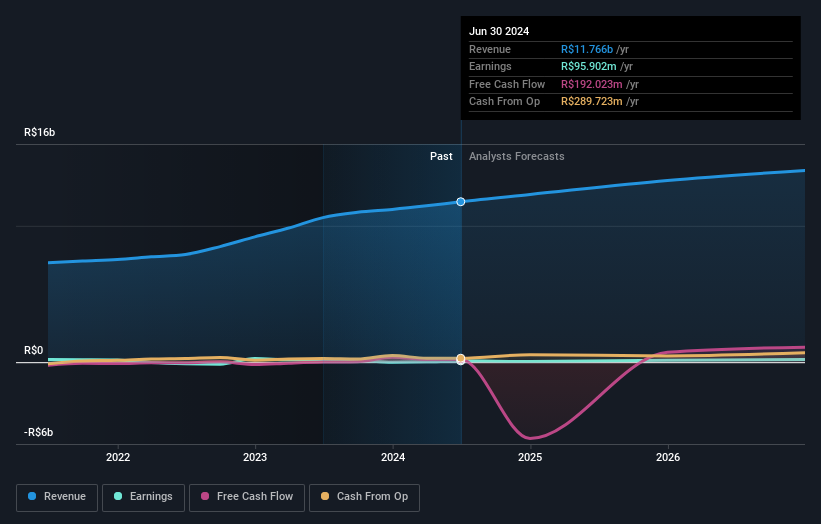The width and height of the screenshot is (821, 524).
Task: Click the Revenue row label in tooltip
Action: (490, 49)
